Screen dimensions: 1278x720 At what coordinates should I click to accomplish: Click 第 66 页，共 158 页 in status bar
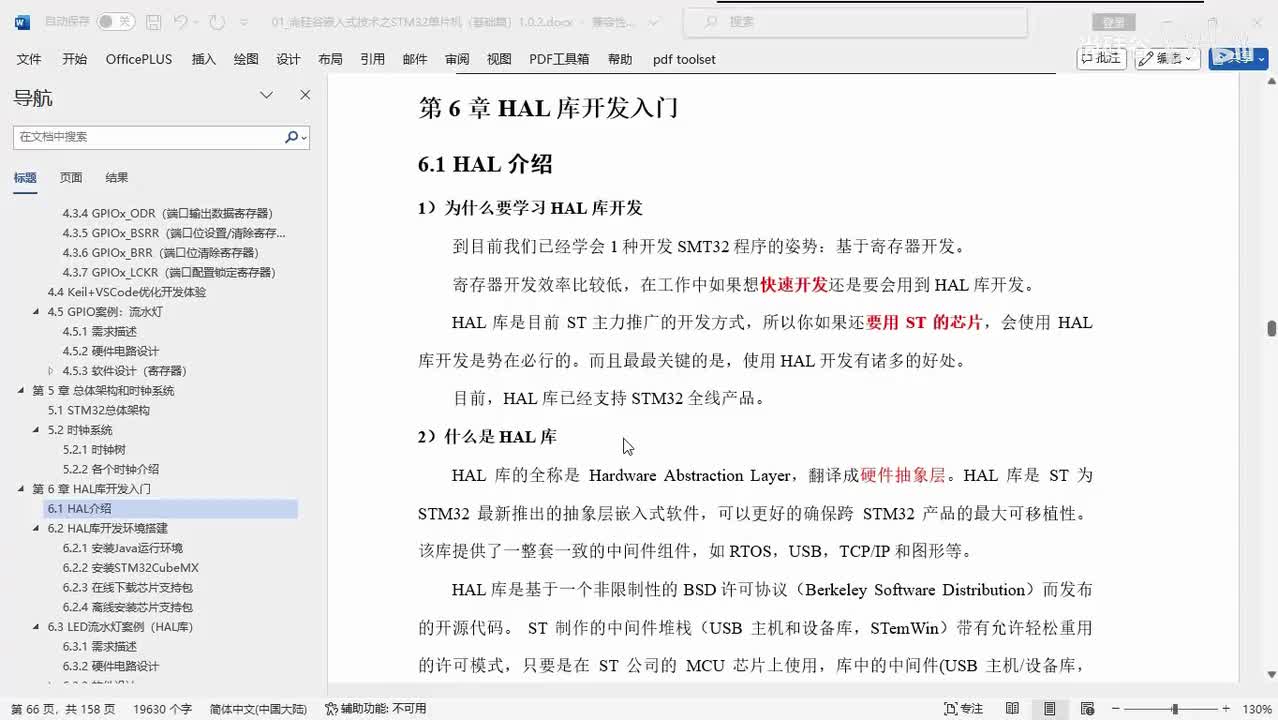[x=63, y=708]
